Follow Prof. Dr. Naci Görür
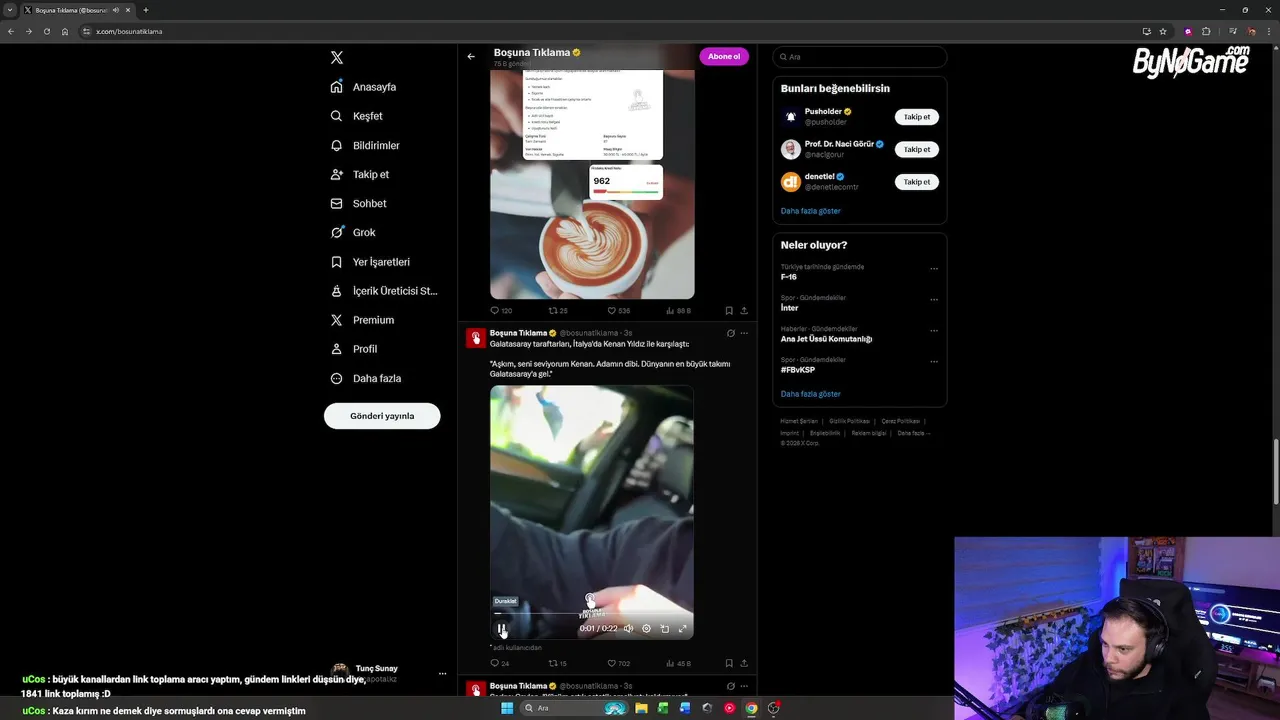 click(x=917, y=149)
